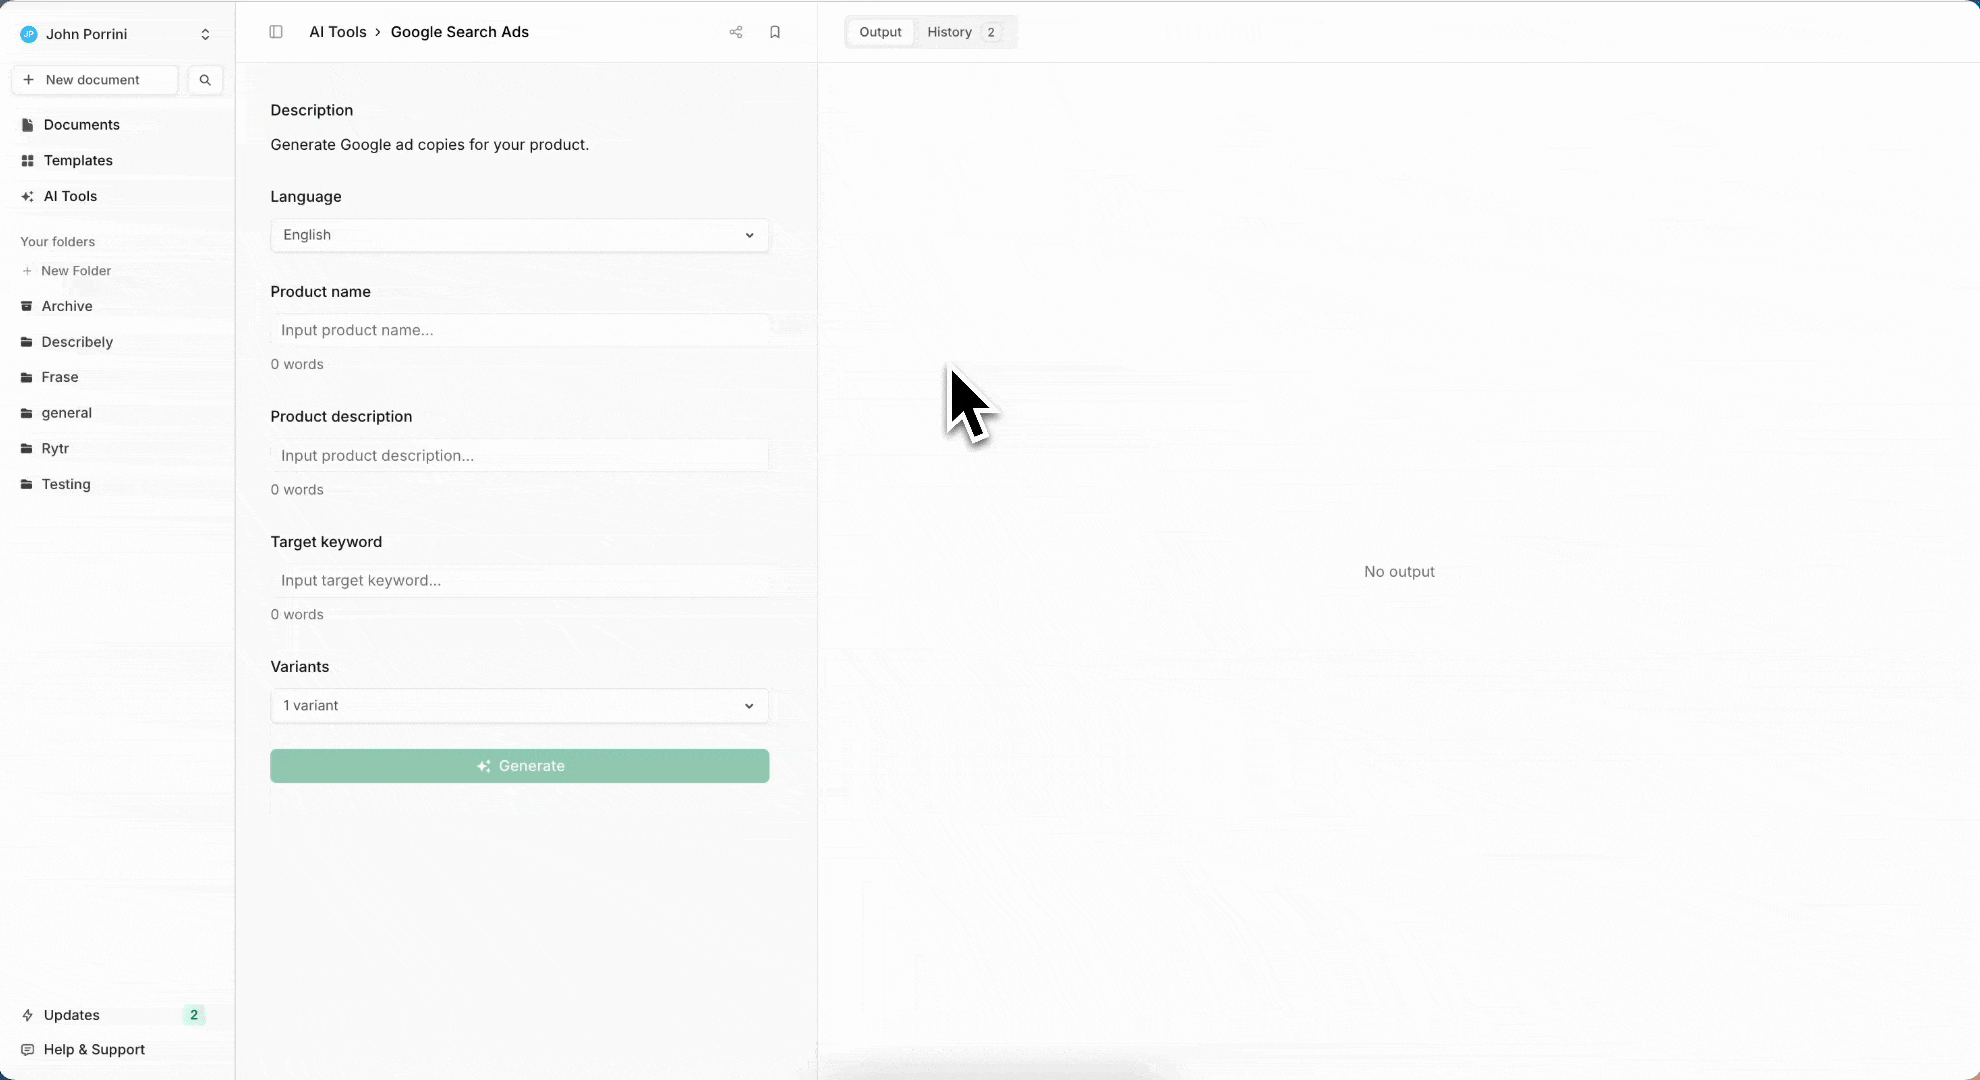The height and width of the screenshot is (1080, 1980).
Task: Open the Language dropdown set to English
Action: [x=520, y=235]
